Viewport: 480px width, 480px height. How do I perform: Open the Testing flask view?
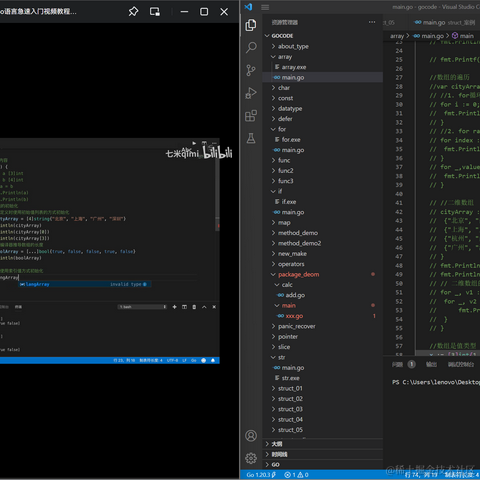251,138
